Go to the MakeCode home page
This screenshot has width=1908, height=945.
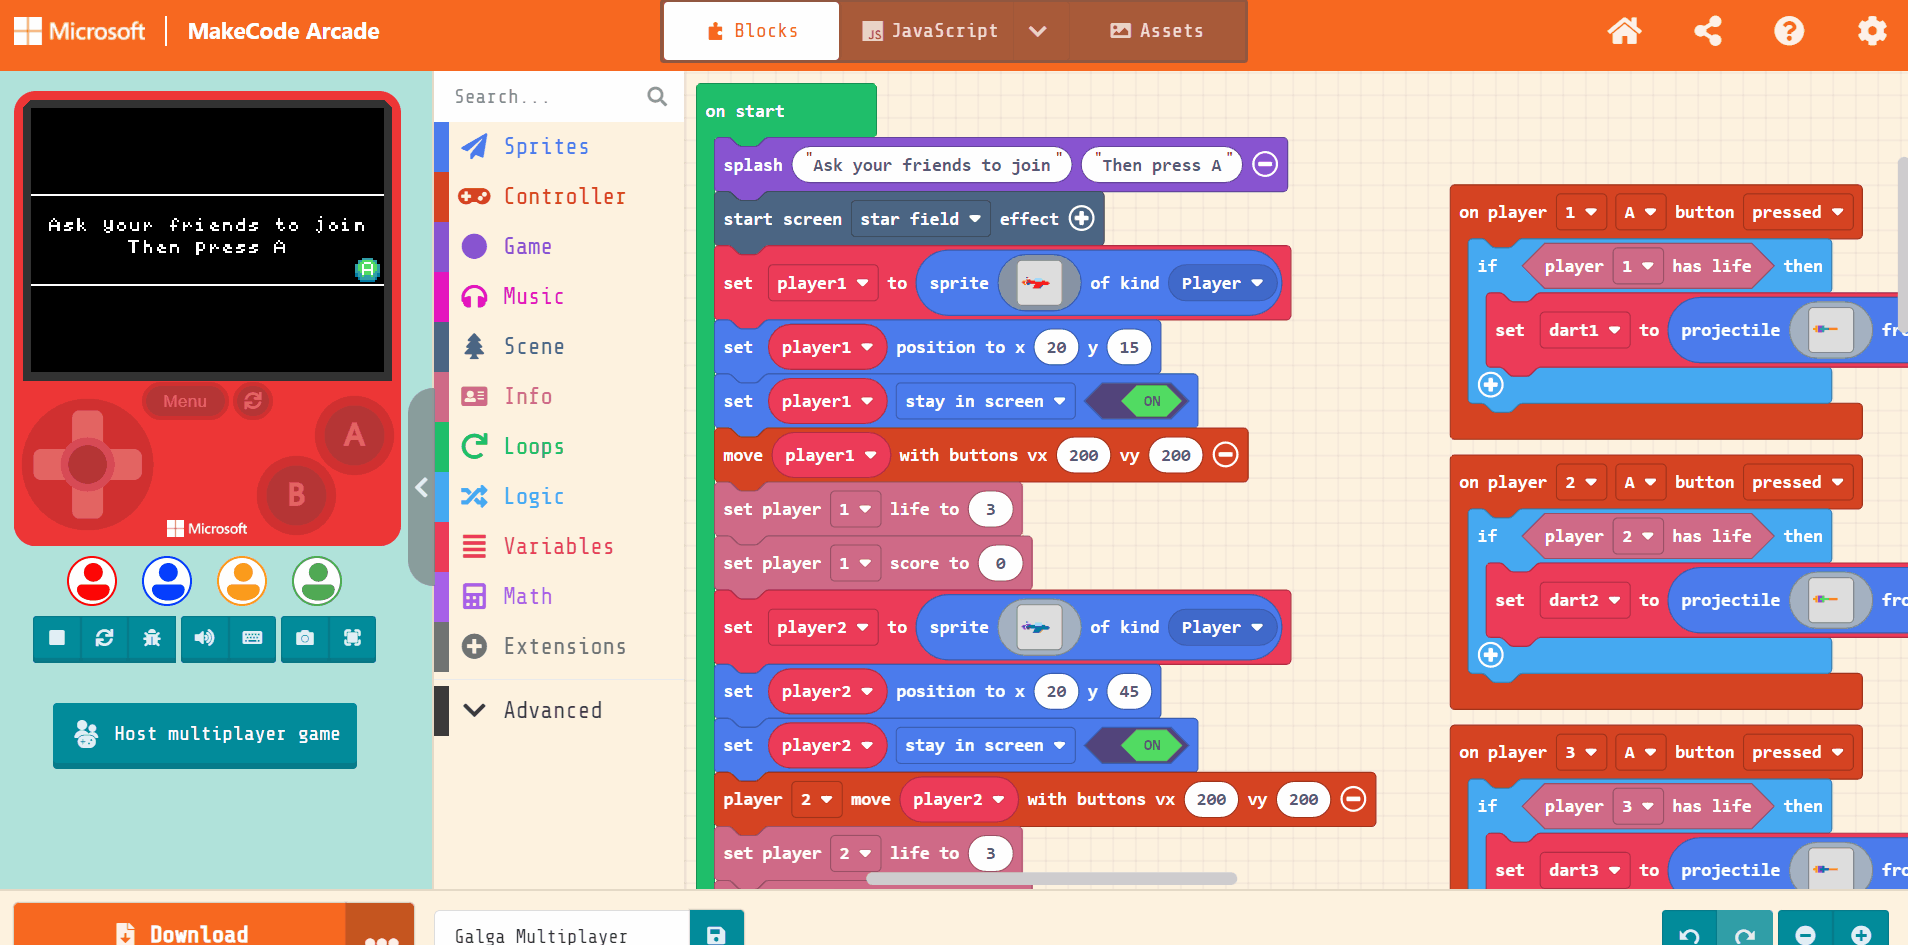(1624, 31)
